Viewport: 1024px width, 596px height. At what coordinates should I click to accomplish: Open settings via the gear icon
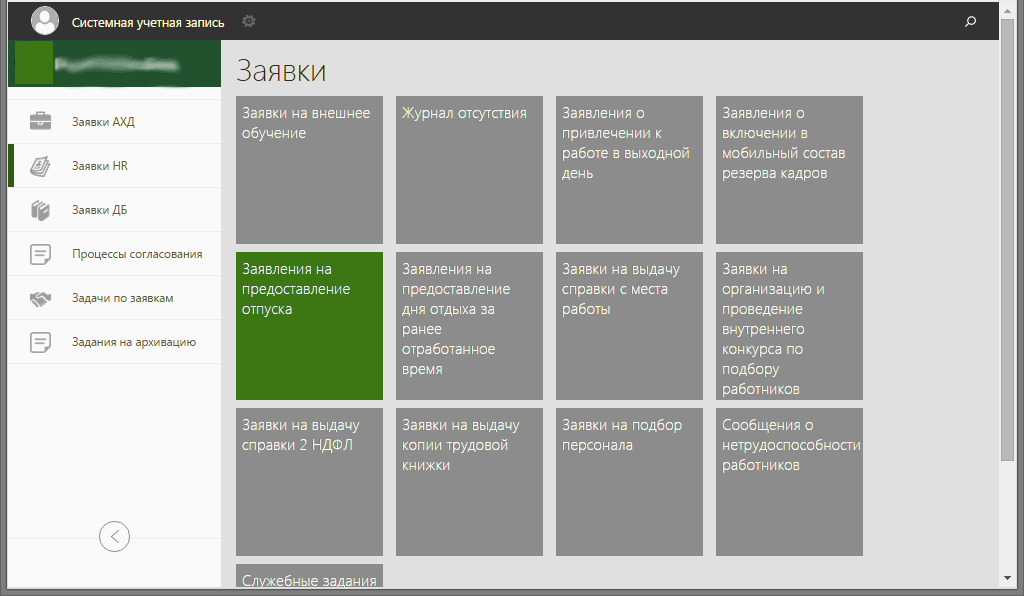tap(248, 21)
